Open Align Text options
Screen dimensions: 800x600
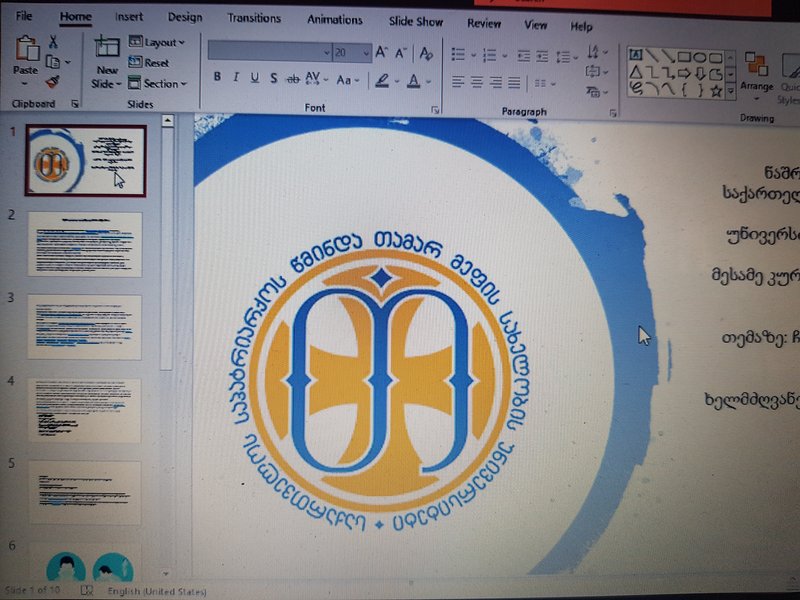(x=596, y=72)
